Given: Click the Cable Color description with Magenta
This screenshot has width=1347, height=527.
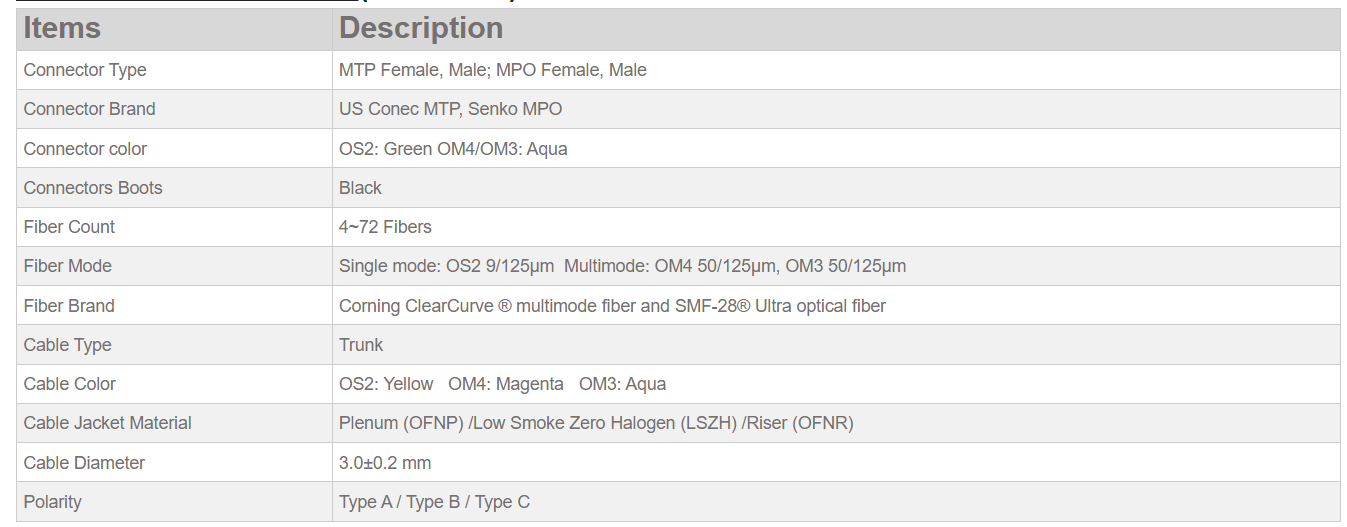Looking at the screenshot, I should point(502,384).
